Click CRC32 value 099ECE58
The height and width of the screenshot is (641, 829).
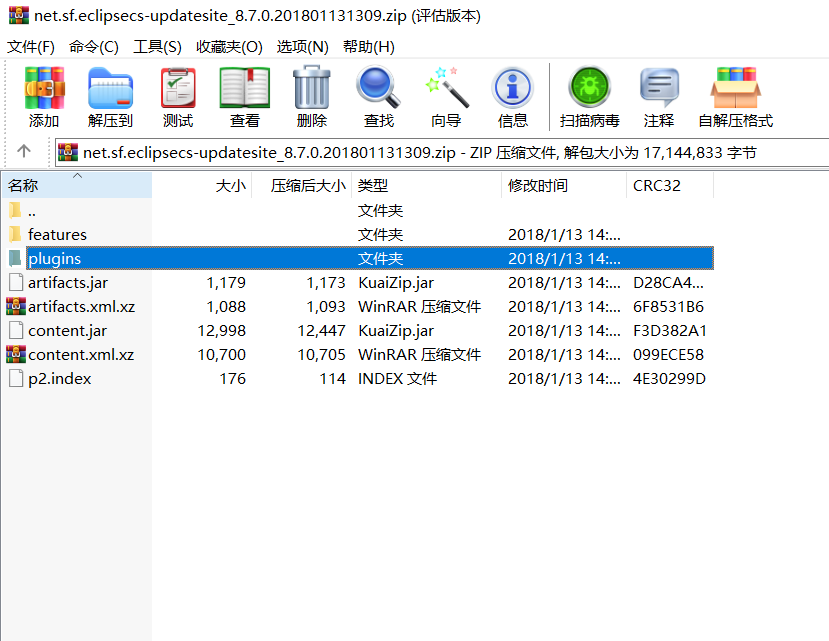(668, 355)
